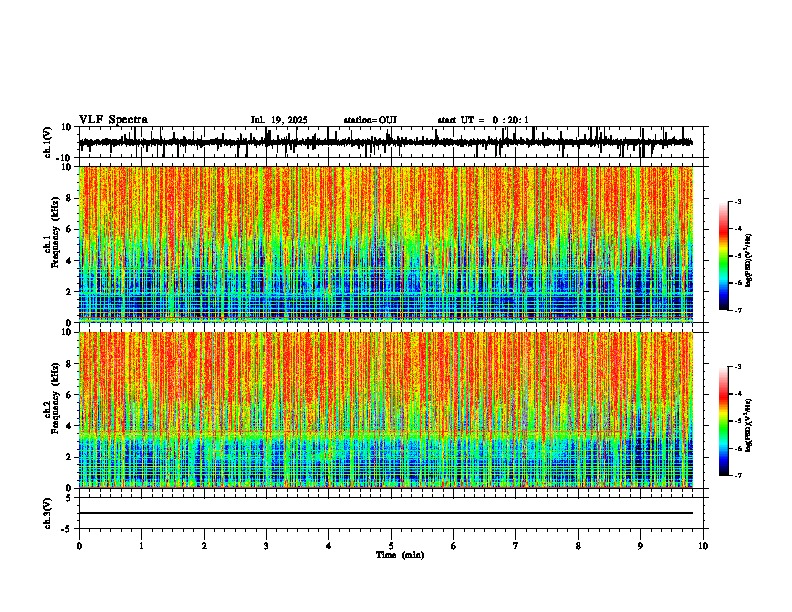This screenshot has height=612, width=792.
Task: Click the "-3" label on lower color scale
Action: [x=737, y=367]
